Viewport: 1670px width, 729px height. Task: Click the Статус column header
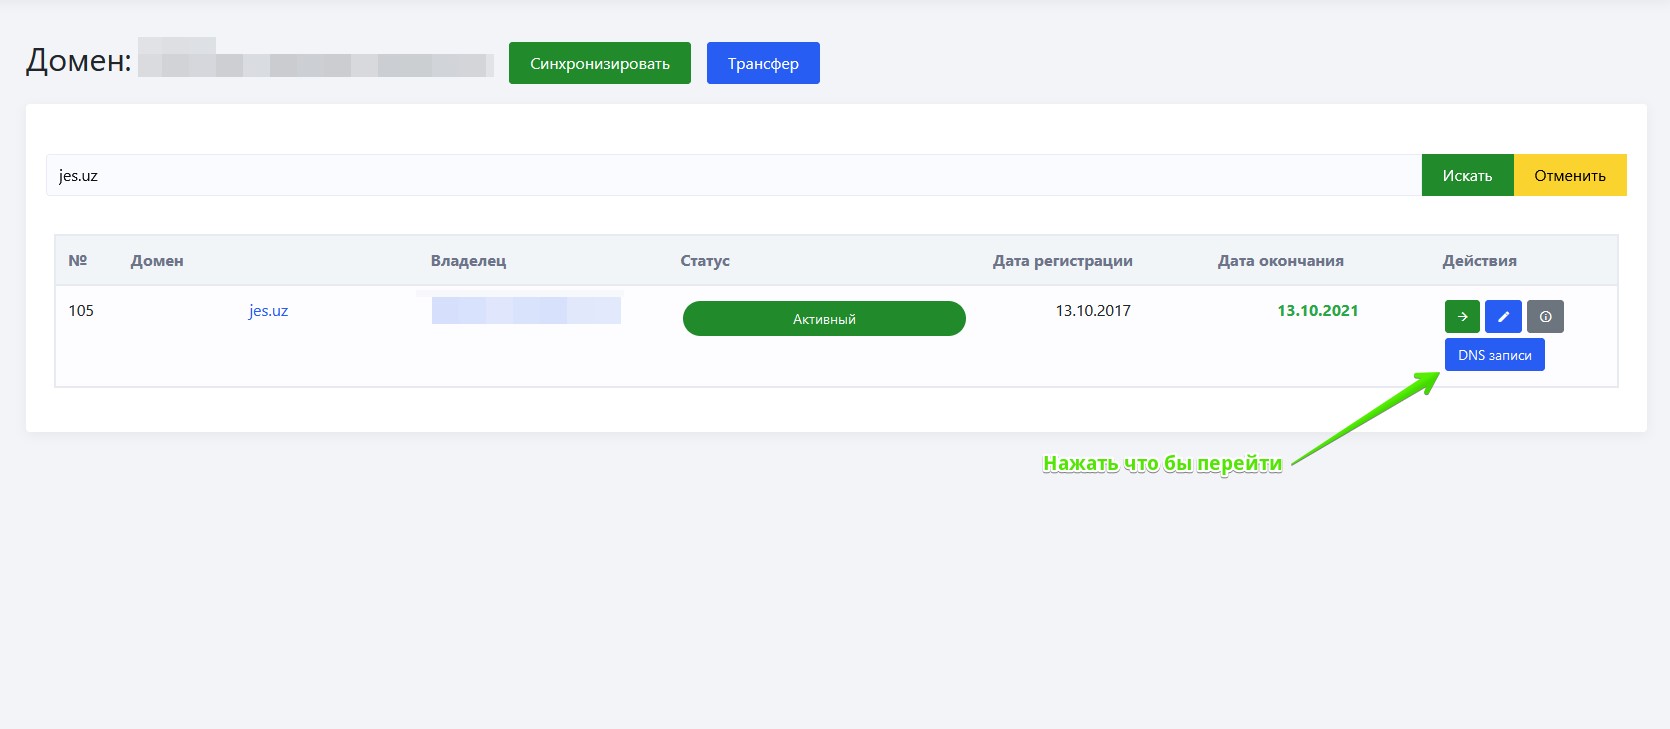(x=705, y=261)
